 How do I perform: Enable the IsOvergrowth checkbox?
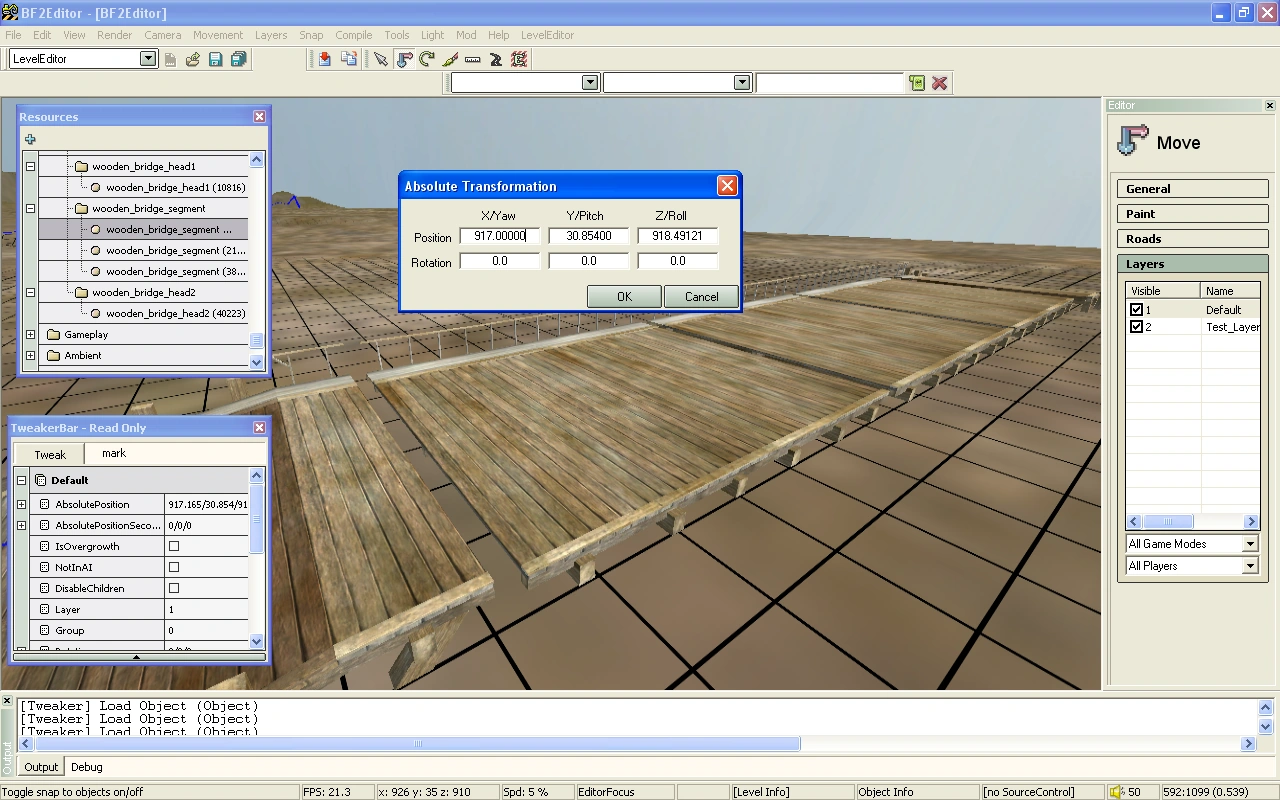(x=174, y=547)
